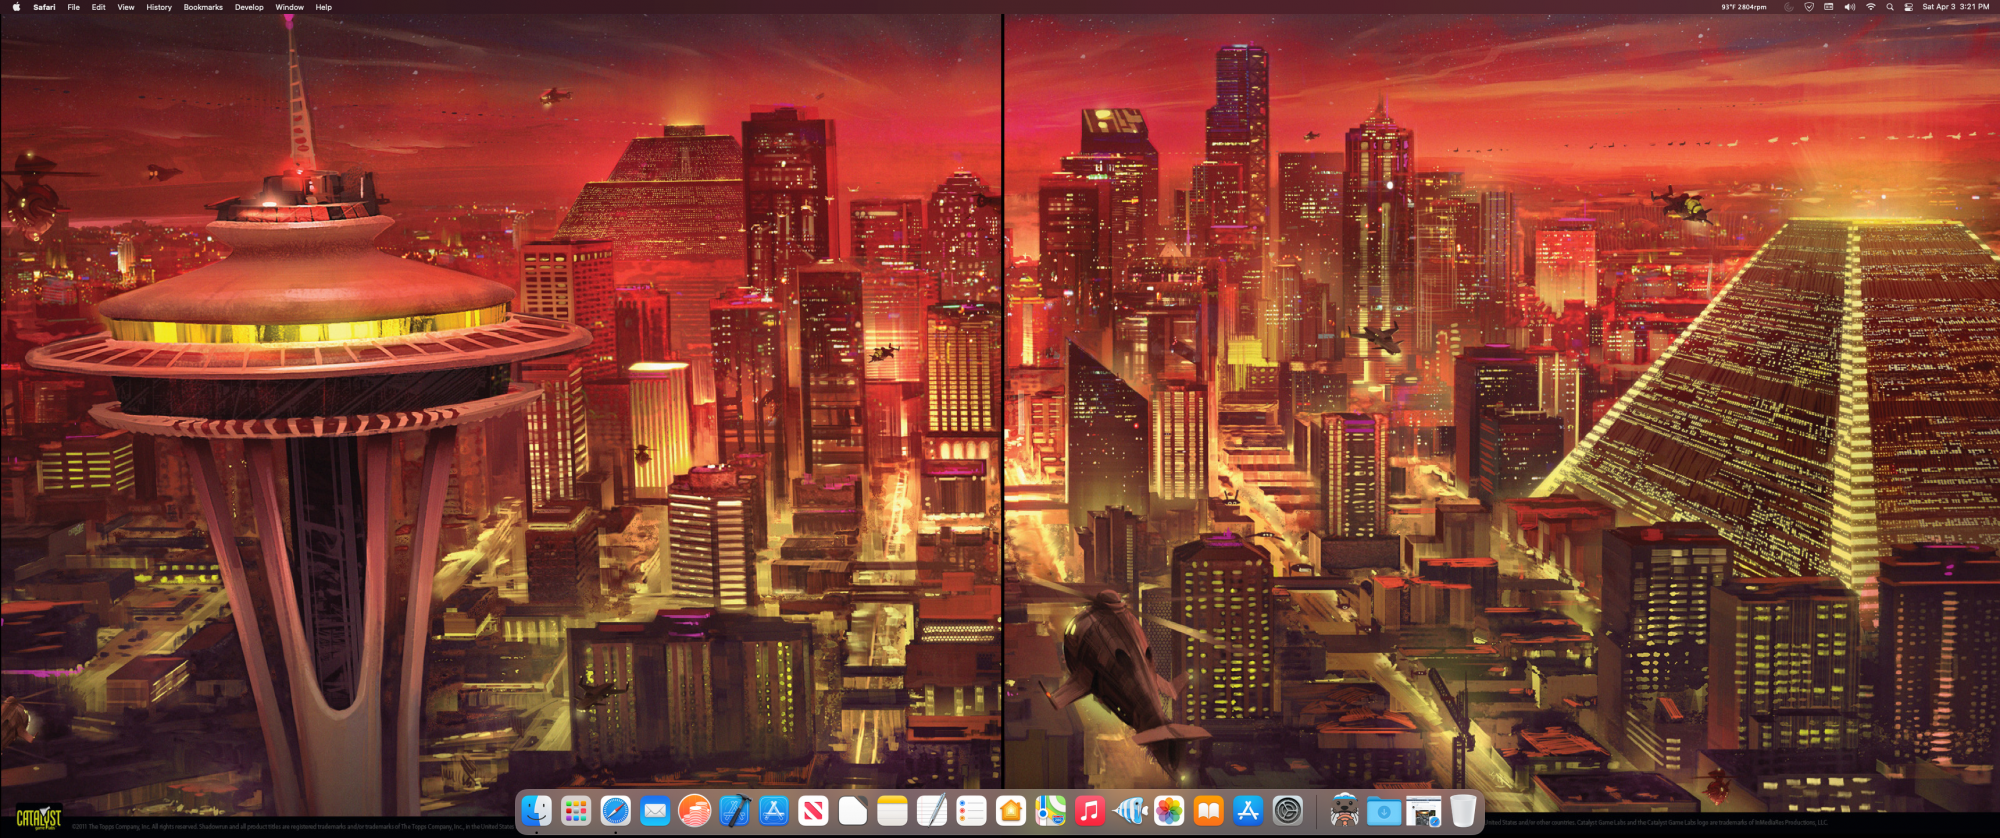Restore the minimized Safari window thumbnail

pyautogui.click(x=1423, y=811)
